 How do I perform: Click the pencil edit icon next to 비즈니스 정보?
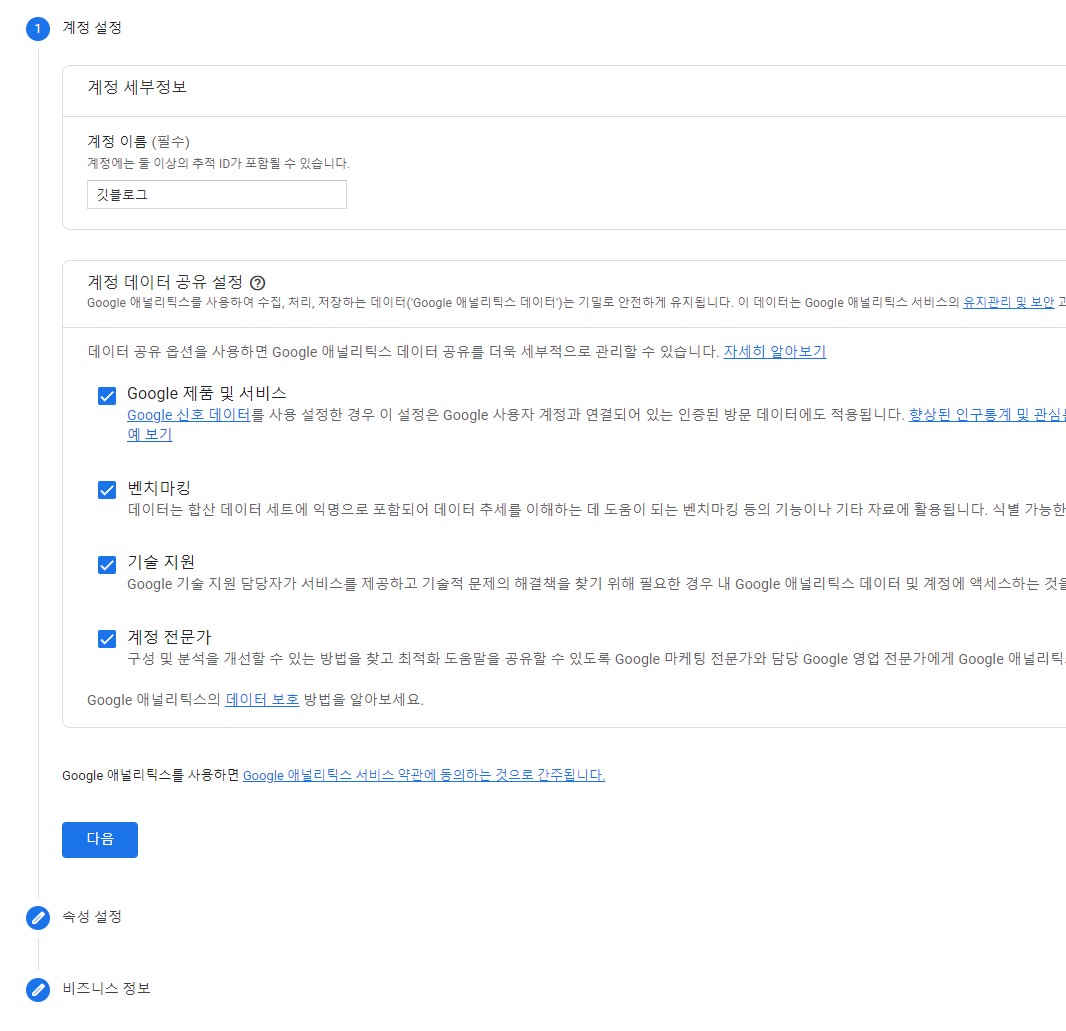pyautogui.click(x=38, y=989)
